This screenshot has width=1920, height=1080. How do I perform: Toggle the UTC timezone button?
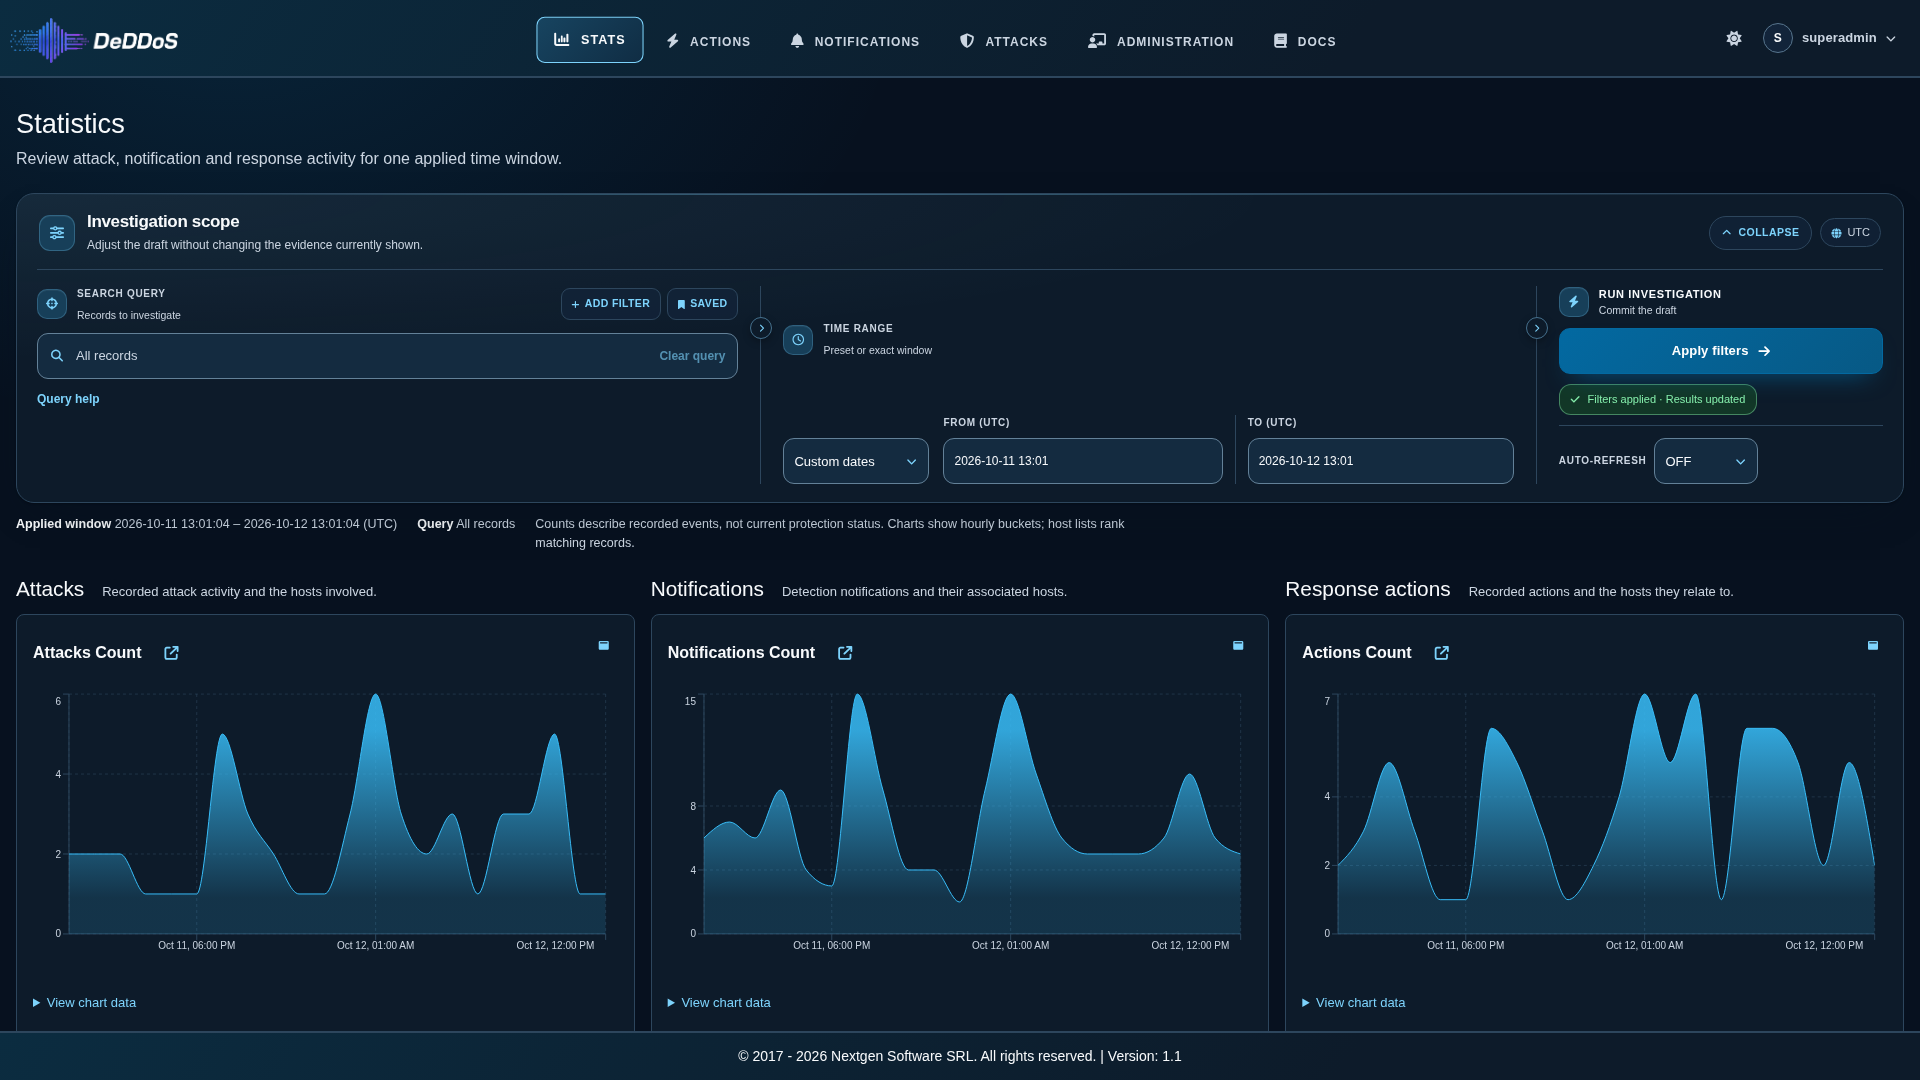pyautogui.click(x=1850, y=233)
